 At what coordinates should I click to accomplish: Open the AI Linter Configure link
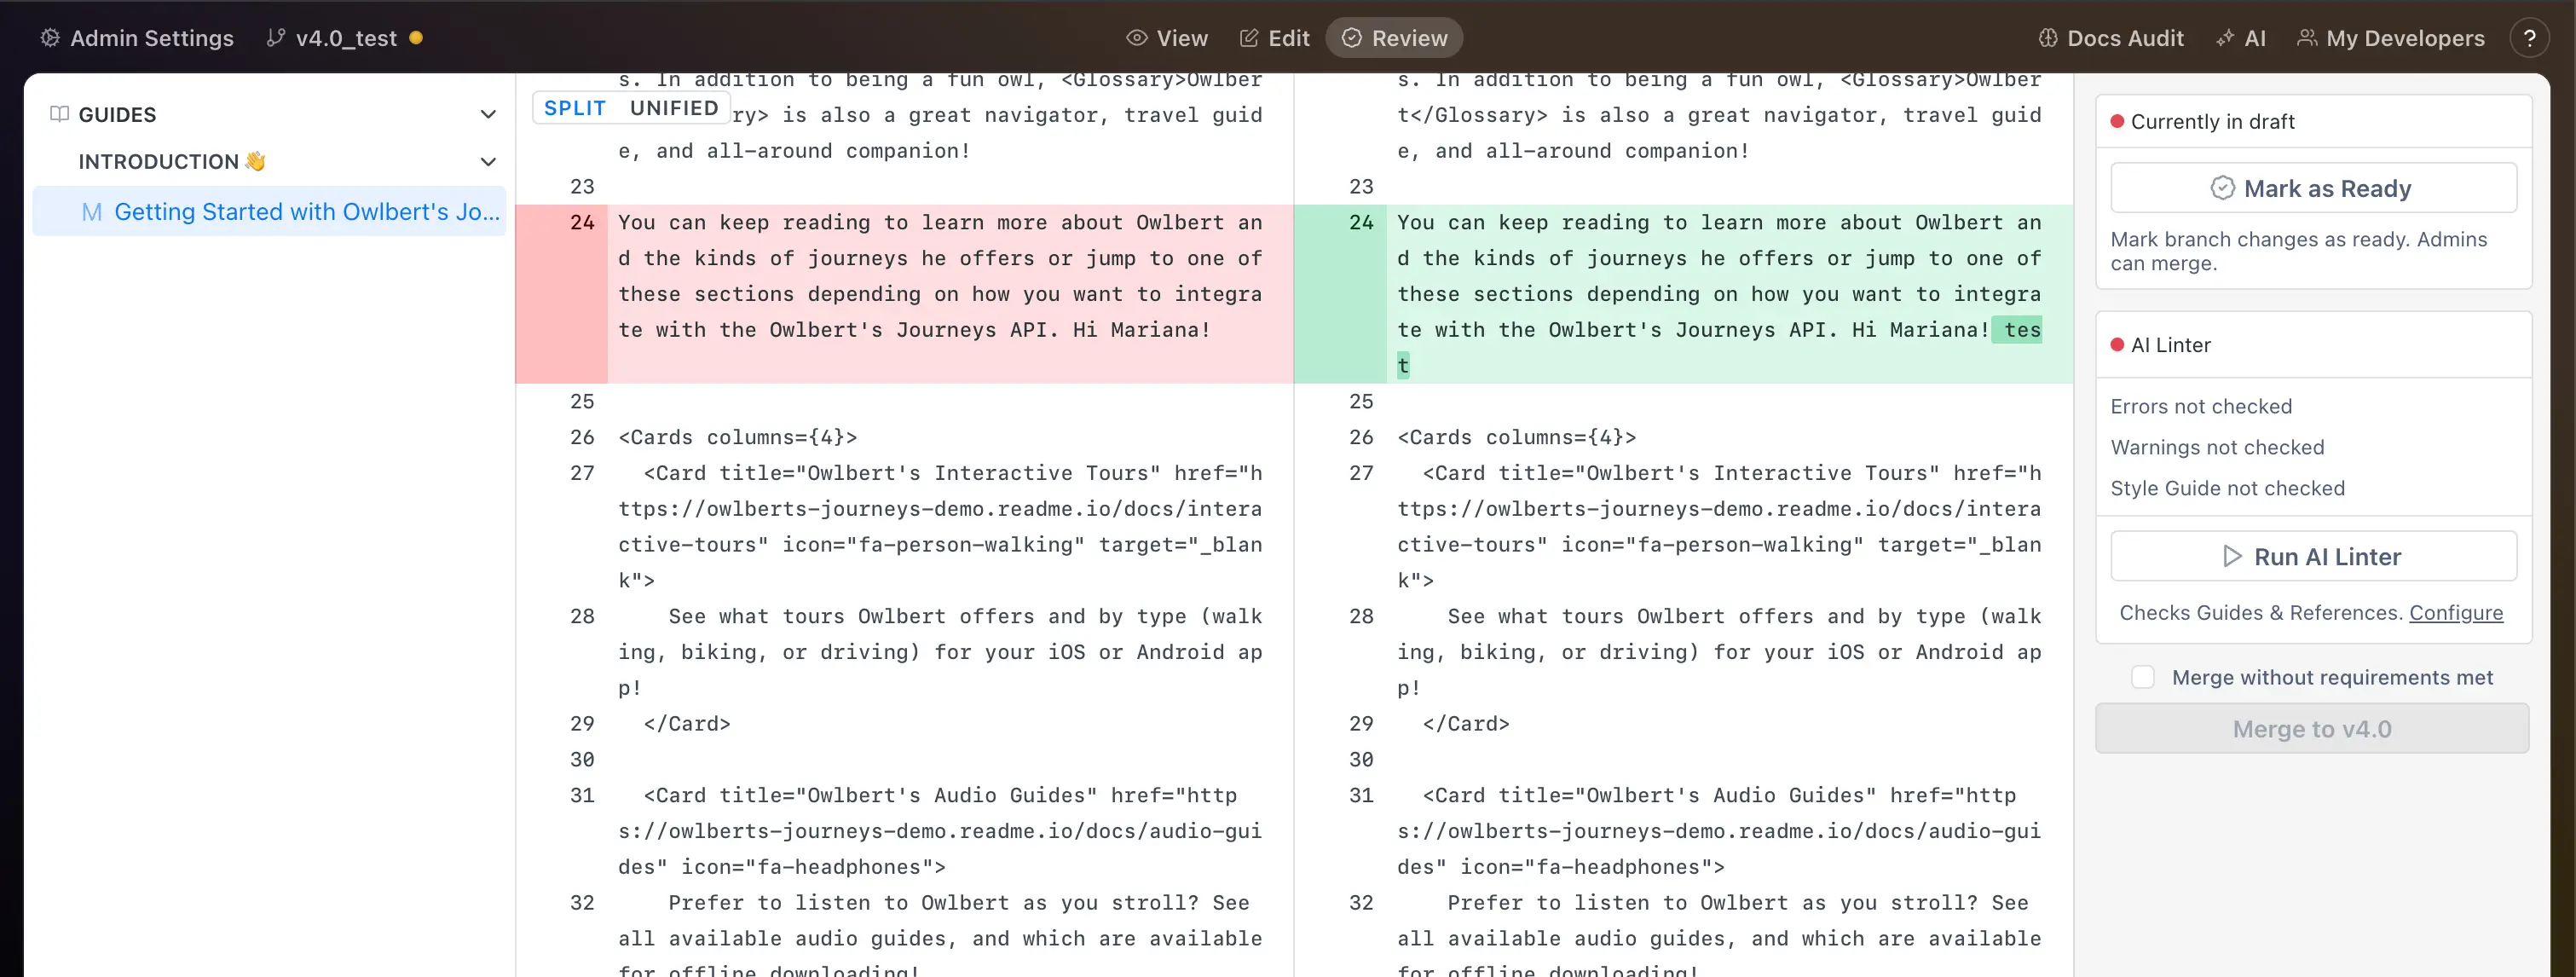(x=2457, y=613)
